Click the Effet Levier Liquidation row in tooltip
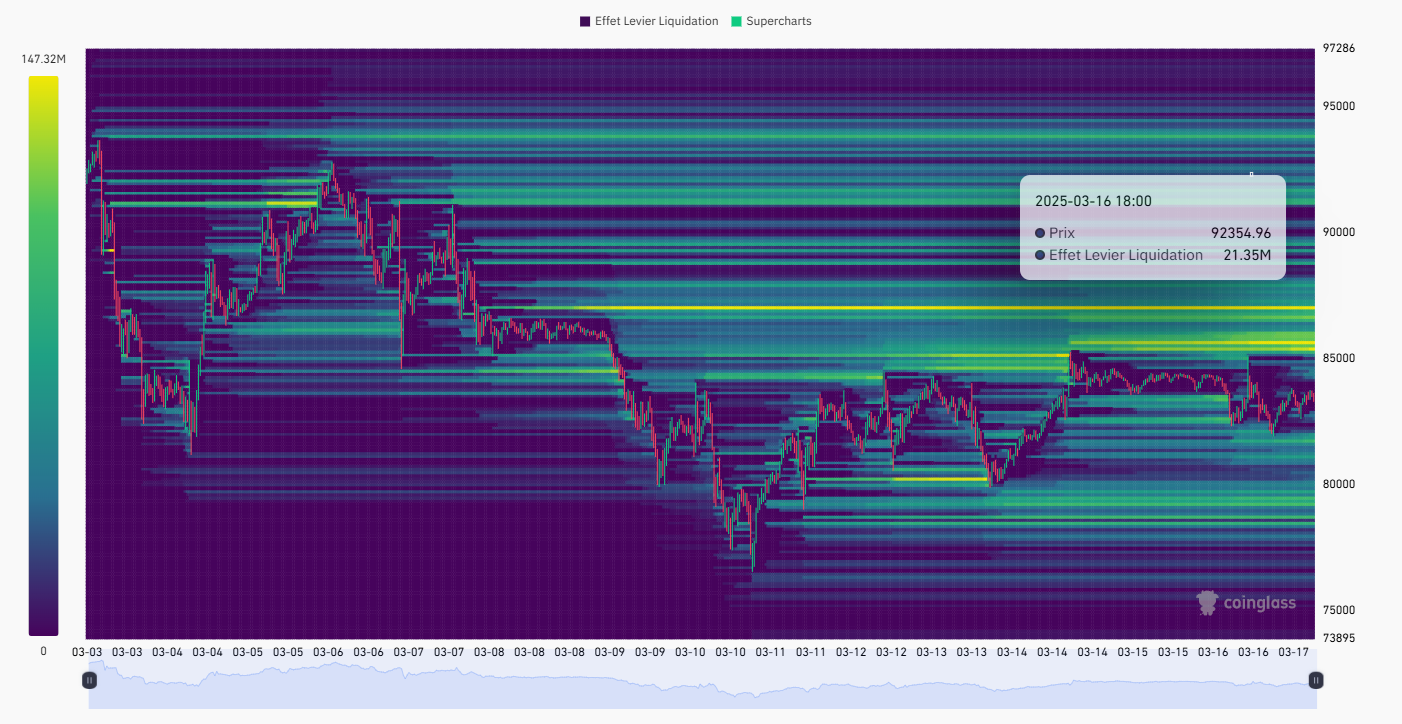 pyautogui.click(x=1153, y=255)
